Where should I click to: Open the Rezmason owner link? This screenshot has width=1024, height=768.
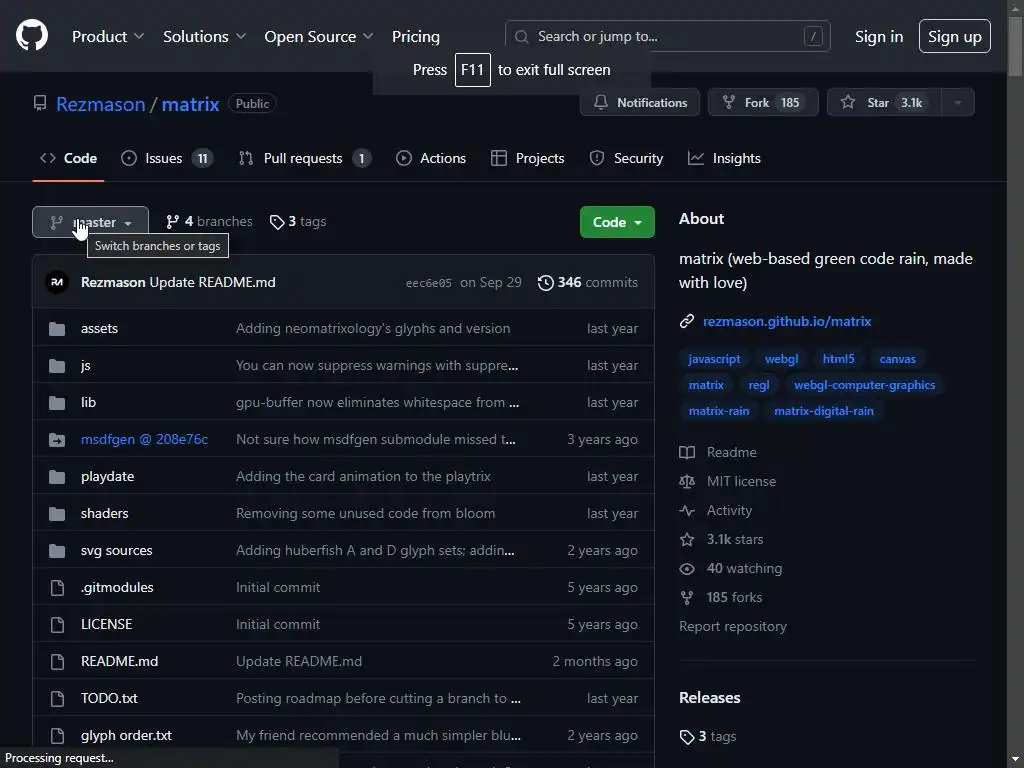pyautogui.click(x=101, y=104)
